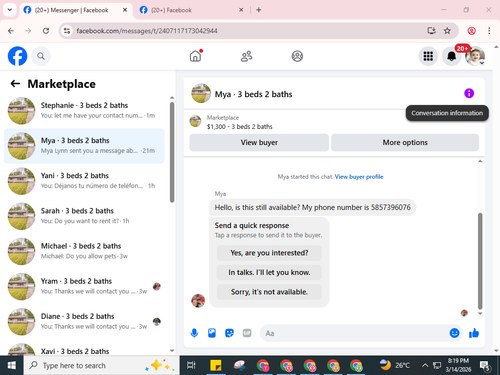This screenshot has height=375, width=500.
Task: Open the Windows Start menu
Action: coord(12,366)
